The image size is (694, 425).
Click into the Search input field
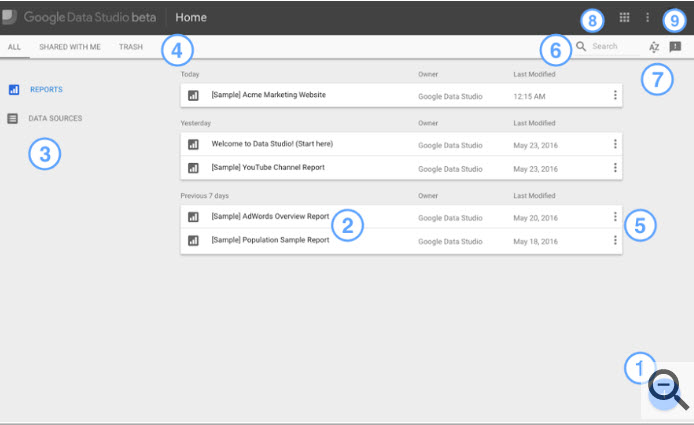[x=615, y=46]
